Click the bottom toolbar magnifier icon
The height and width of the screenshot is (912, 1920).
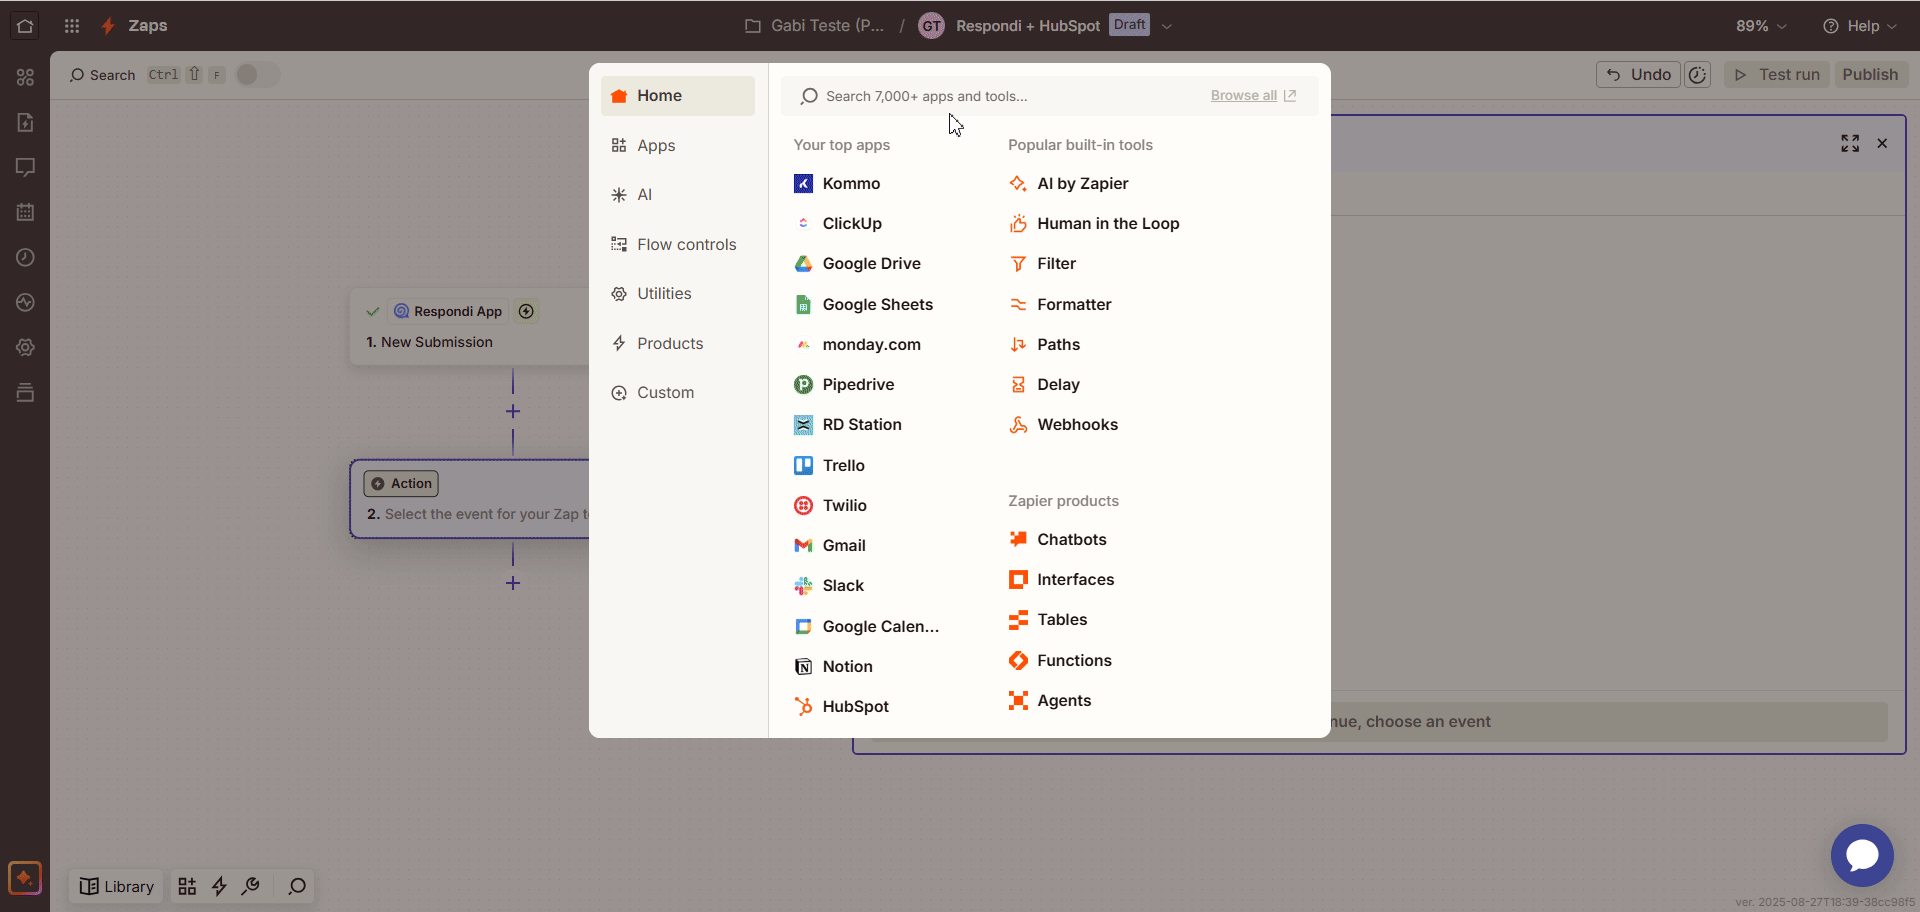pyautogui.click(x=297, y=887)
